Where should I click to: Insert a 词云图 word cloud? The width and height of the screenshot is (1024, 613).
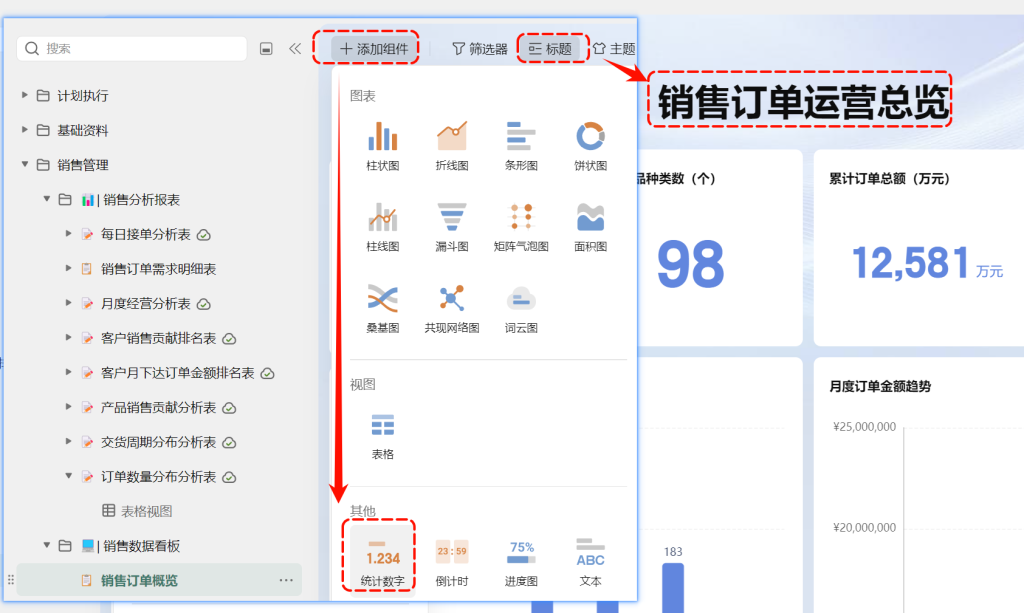(x=521, y=299)
